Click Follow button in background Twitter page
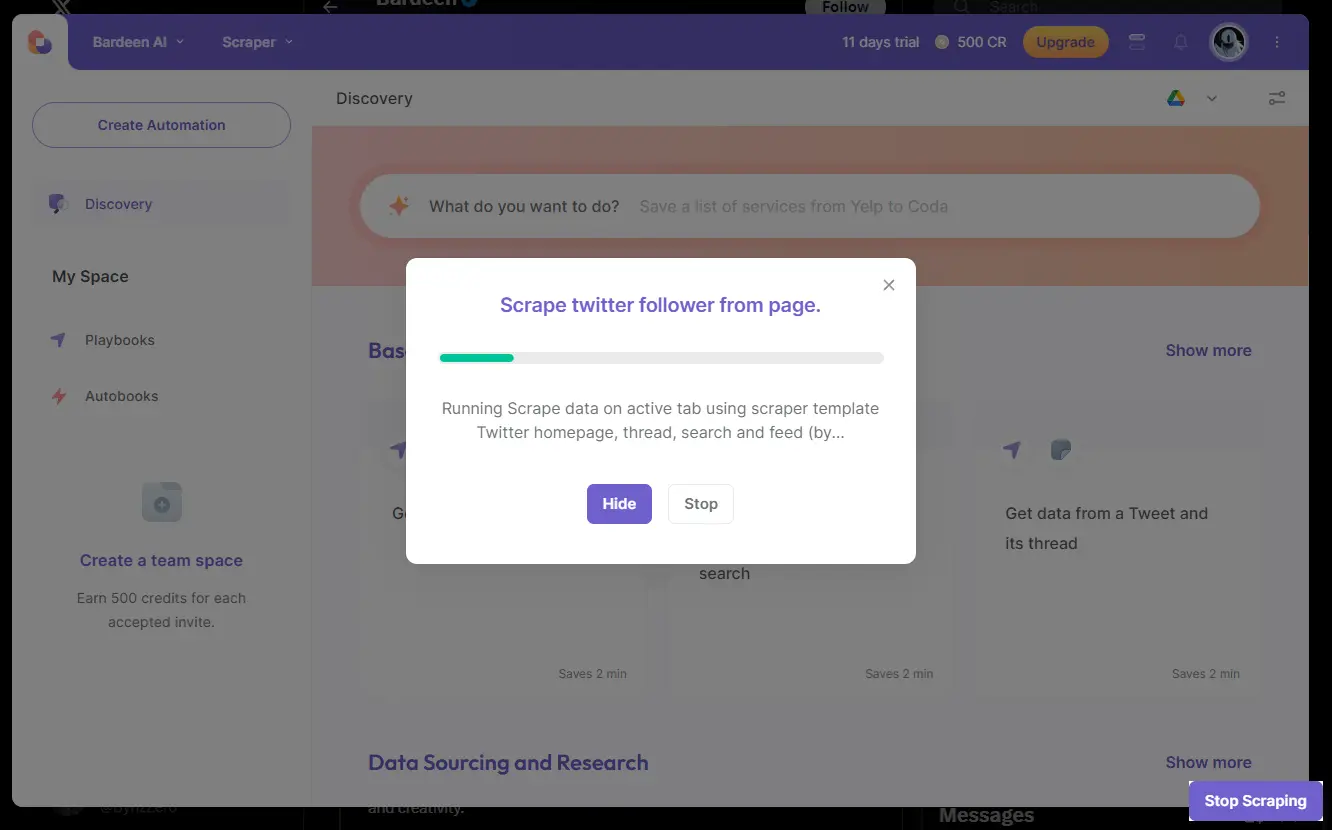Viewport: 1332px width, 830px height. pos(845,7)
